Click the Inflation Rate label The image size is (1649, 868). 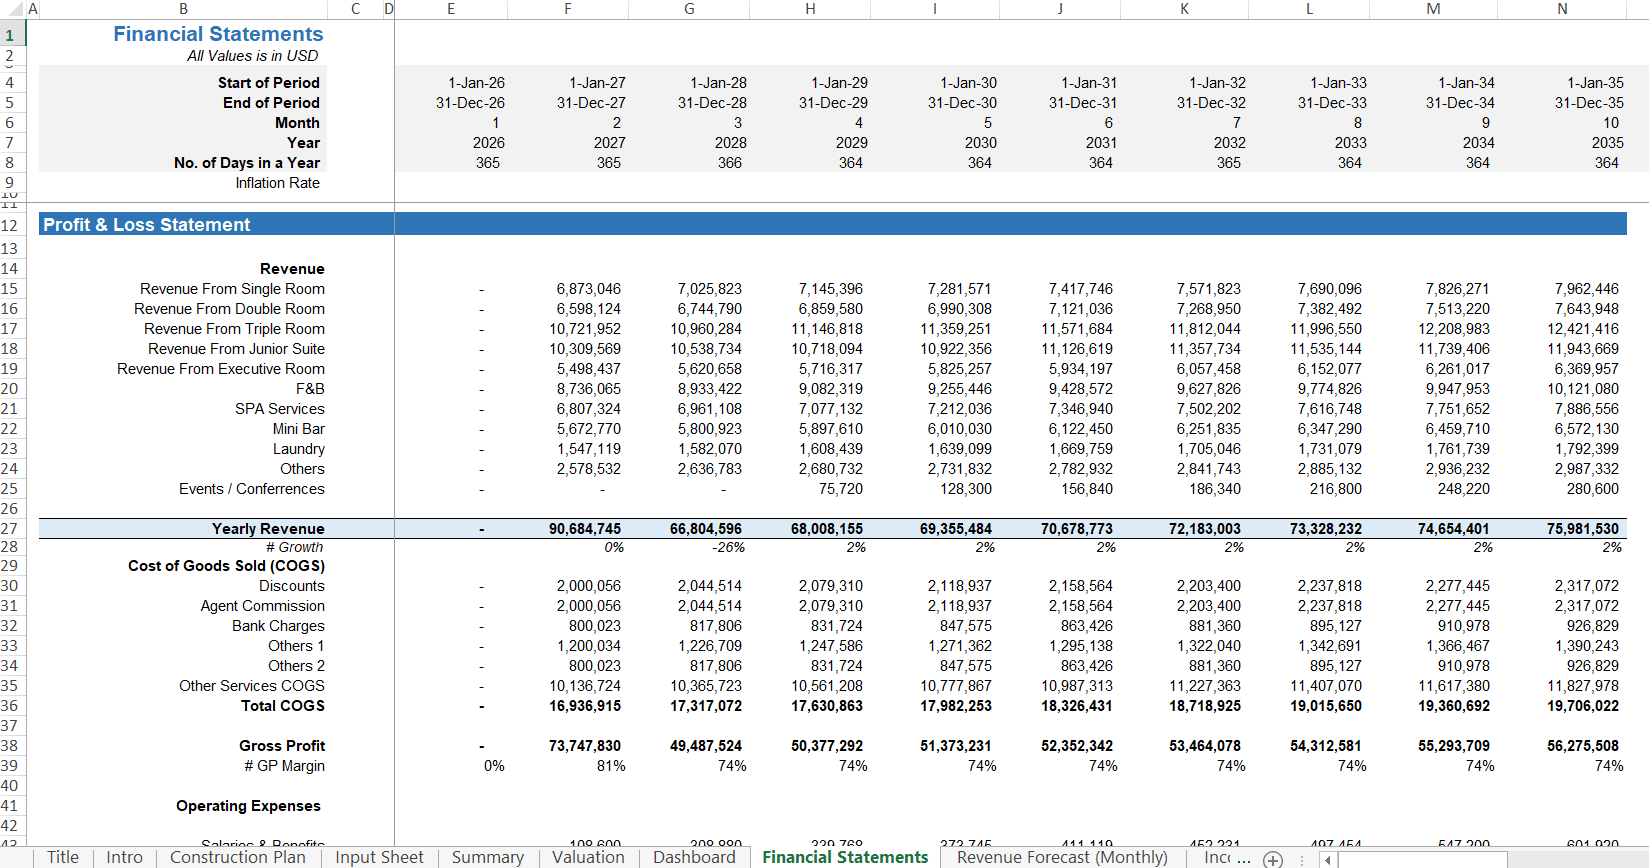(278, 183)
